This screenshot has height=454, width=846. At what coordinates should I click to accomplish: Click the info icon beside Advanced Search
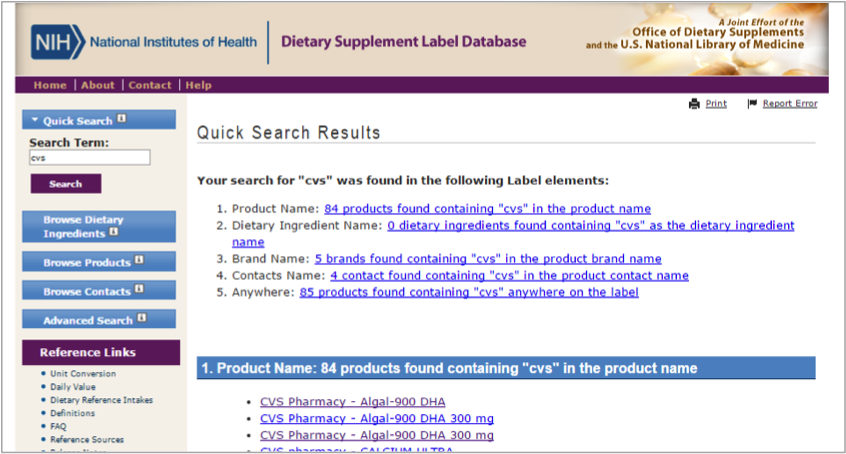(x=141, y=319)
